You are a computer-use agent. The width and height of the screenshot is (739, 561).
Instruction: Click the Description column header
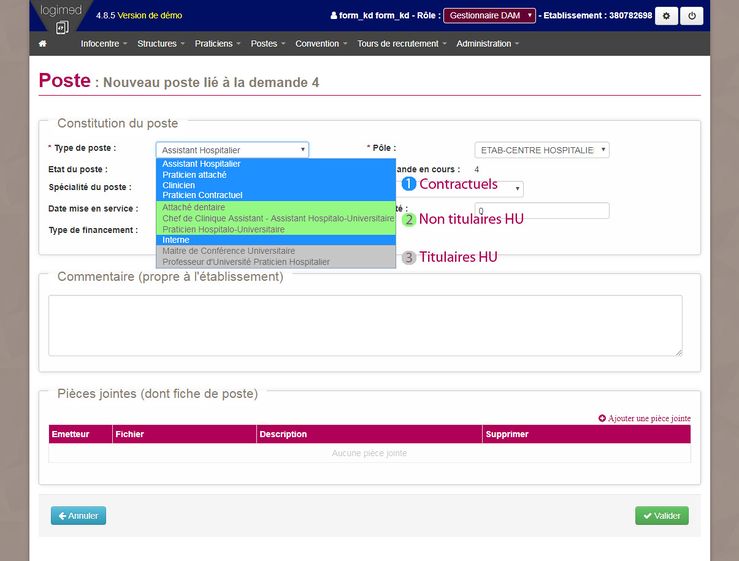point(370,434)
